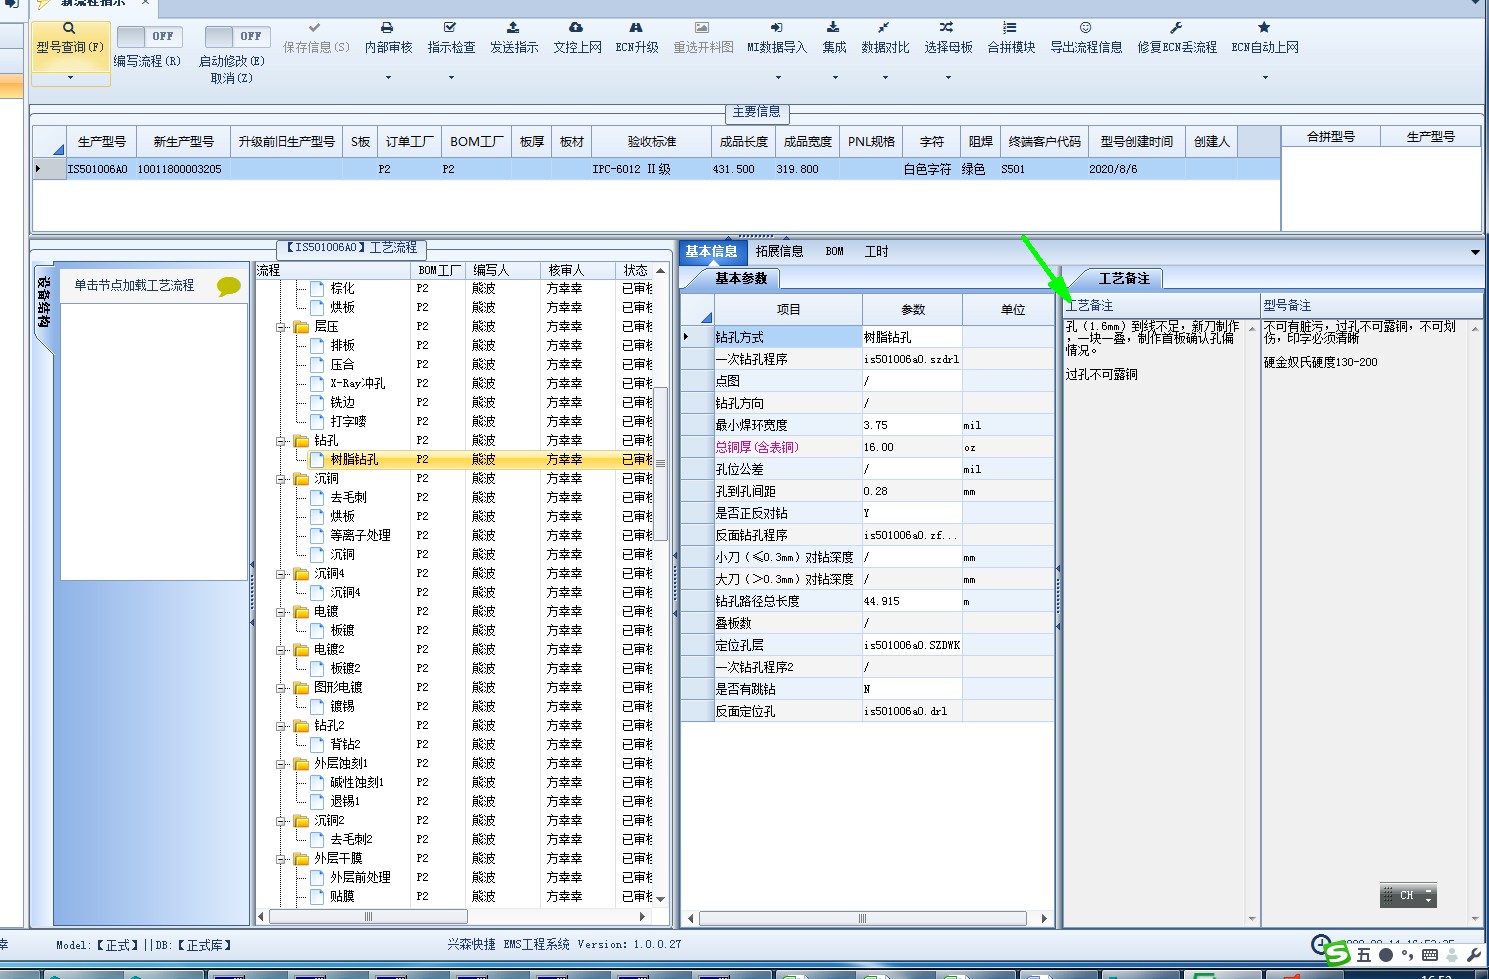
Task: Collapse the 外层蚀刻1 tree node
Action: [x=282, y=764]
